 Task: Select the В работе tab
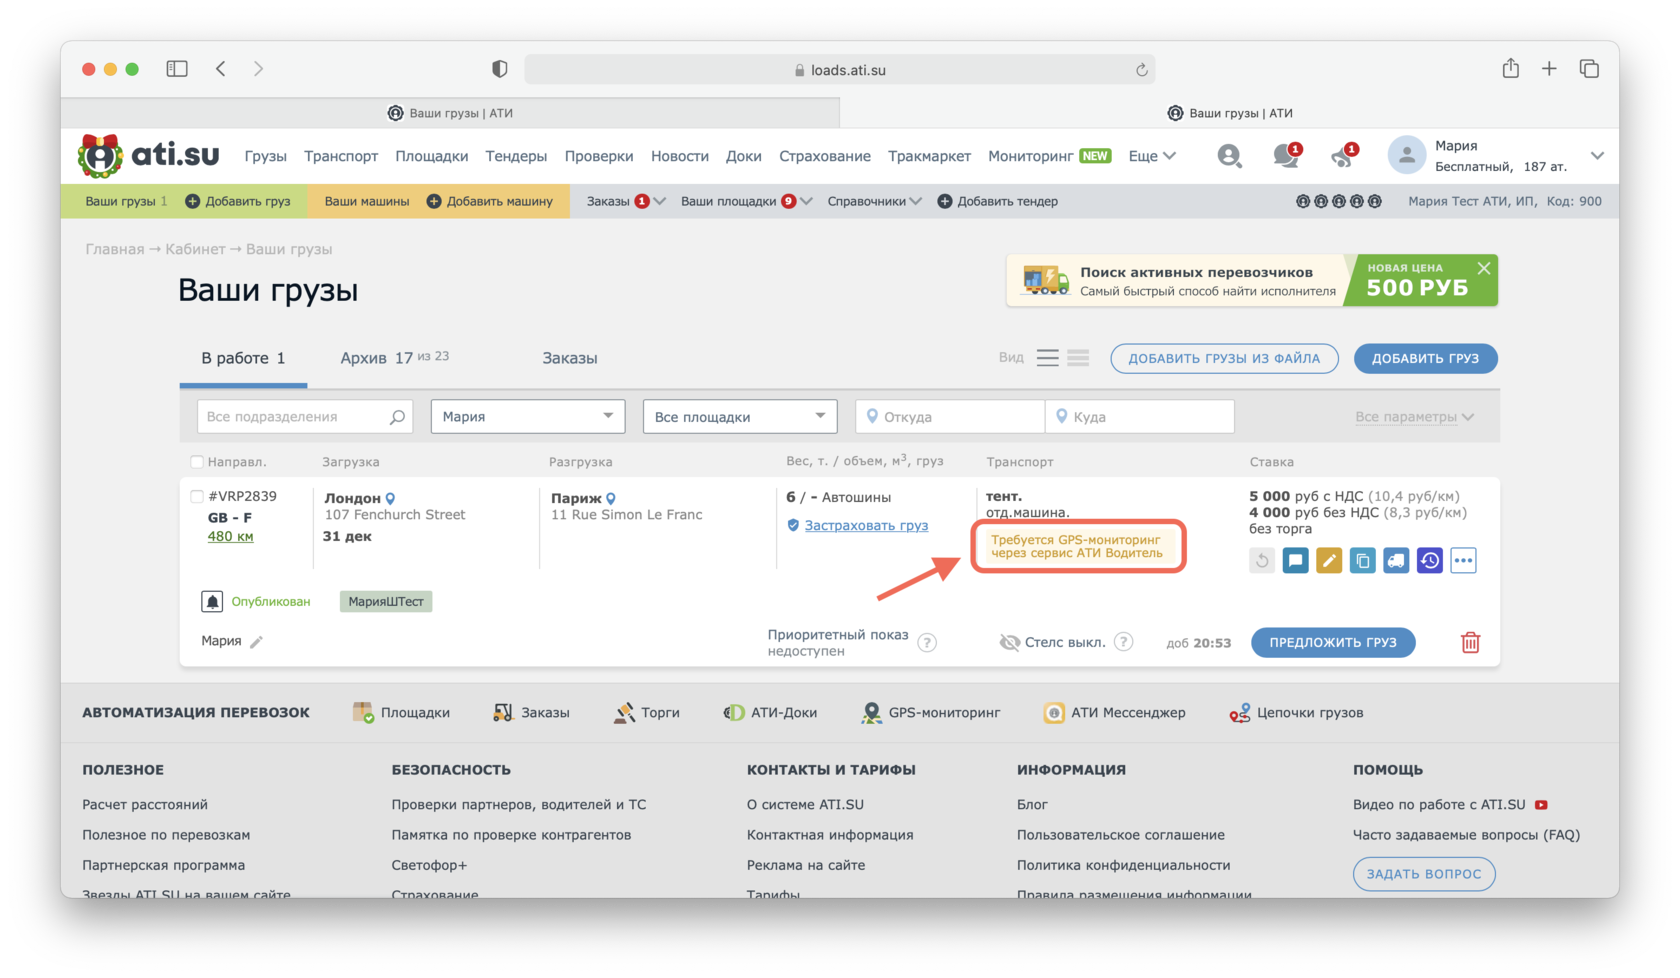(x=243, y=358)
